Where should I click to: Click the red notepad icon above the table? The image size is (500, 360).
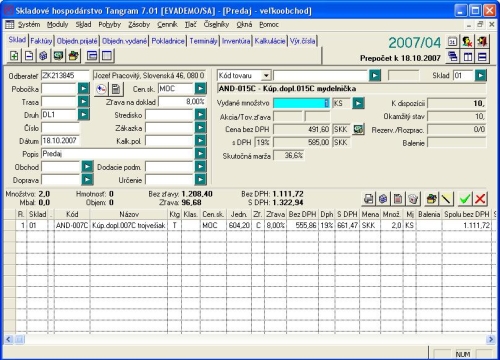398,199
